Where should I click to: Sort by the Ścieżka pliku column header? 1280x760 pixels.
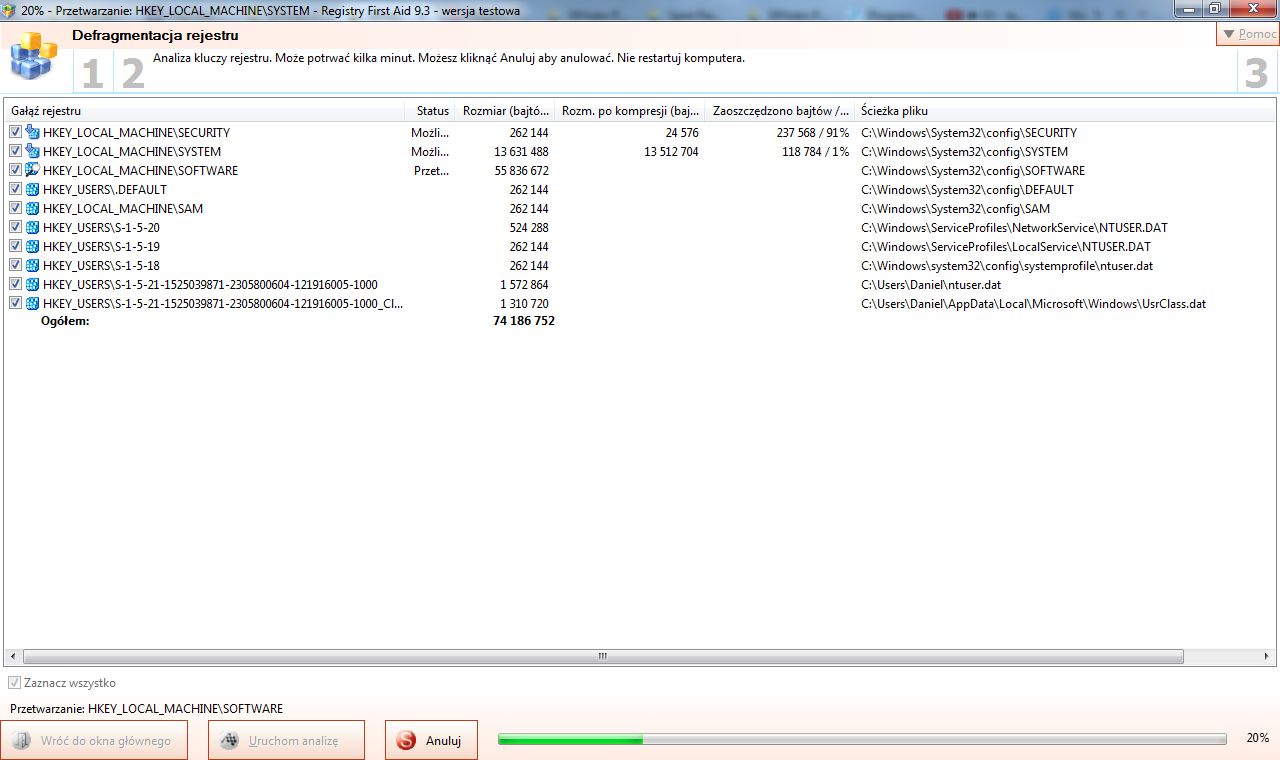1065,111
